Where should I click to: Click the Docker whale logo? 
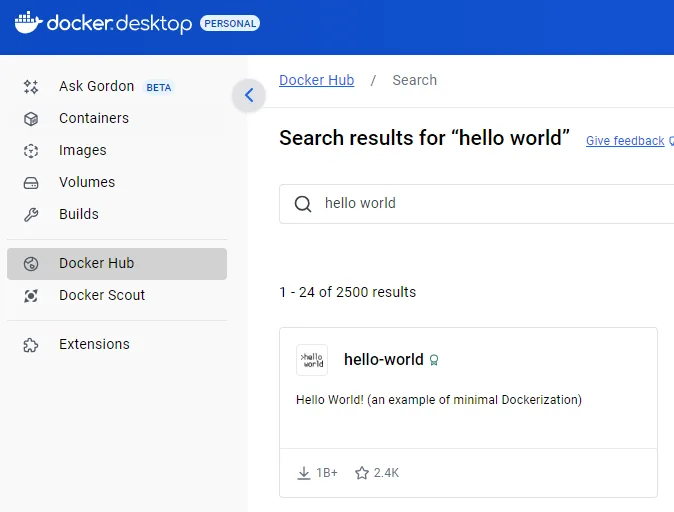28,23
